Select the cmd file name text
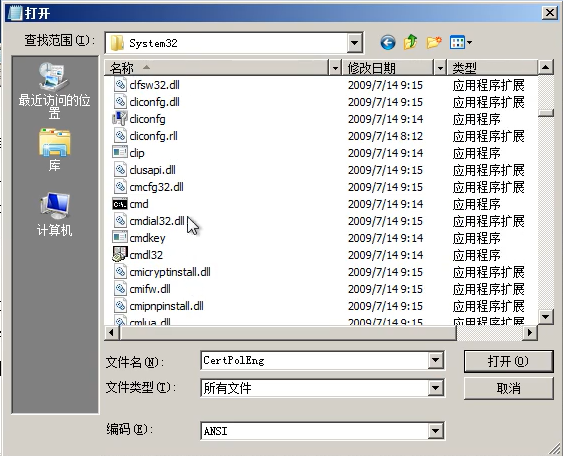 click(x=139, y=204)
